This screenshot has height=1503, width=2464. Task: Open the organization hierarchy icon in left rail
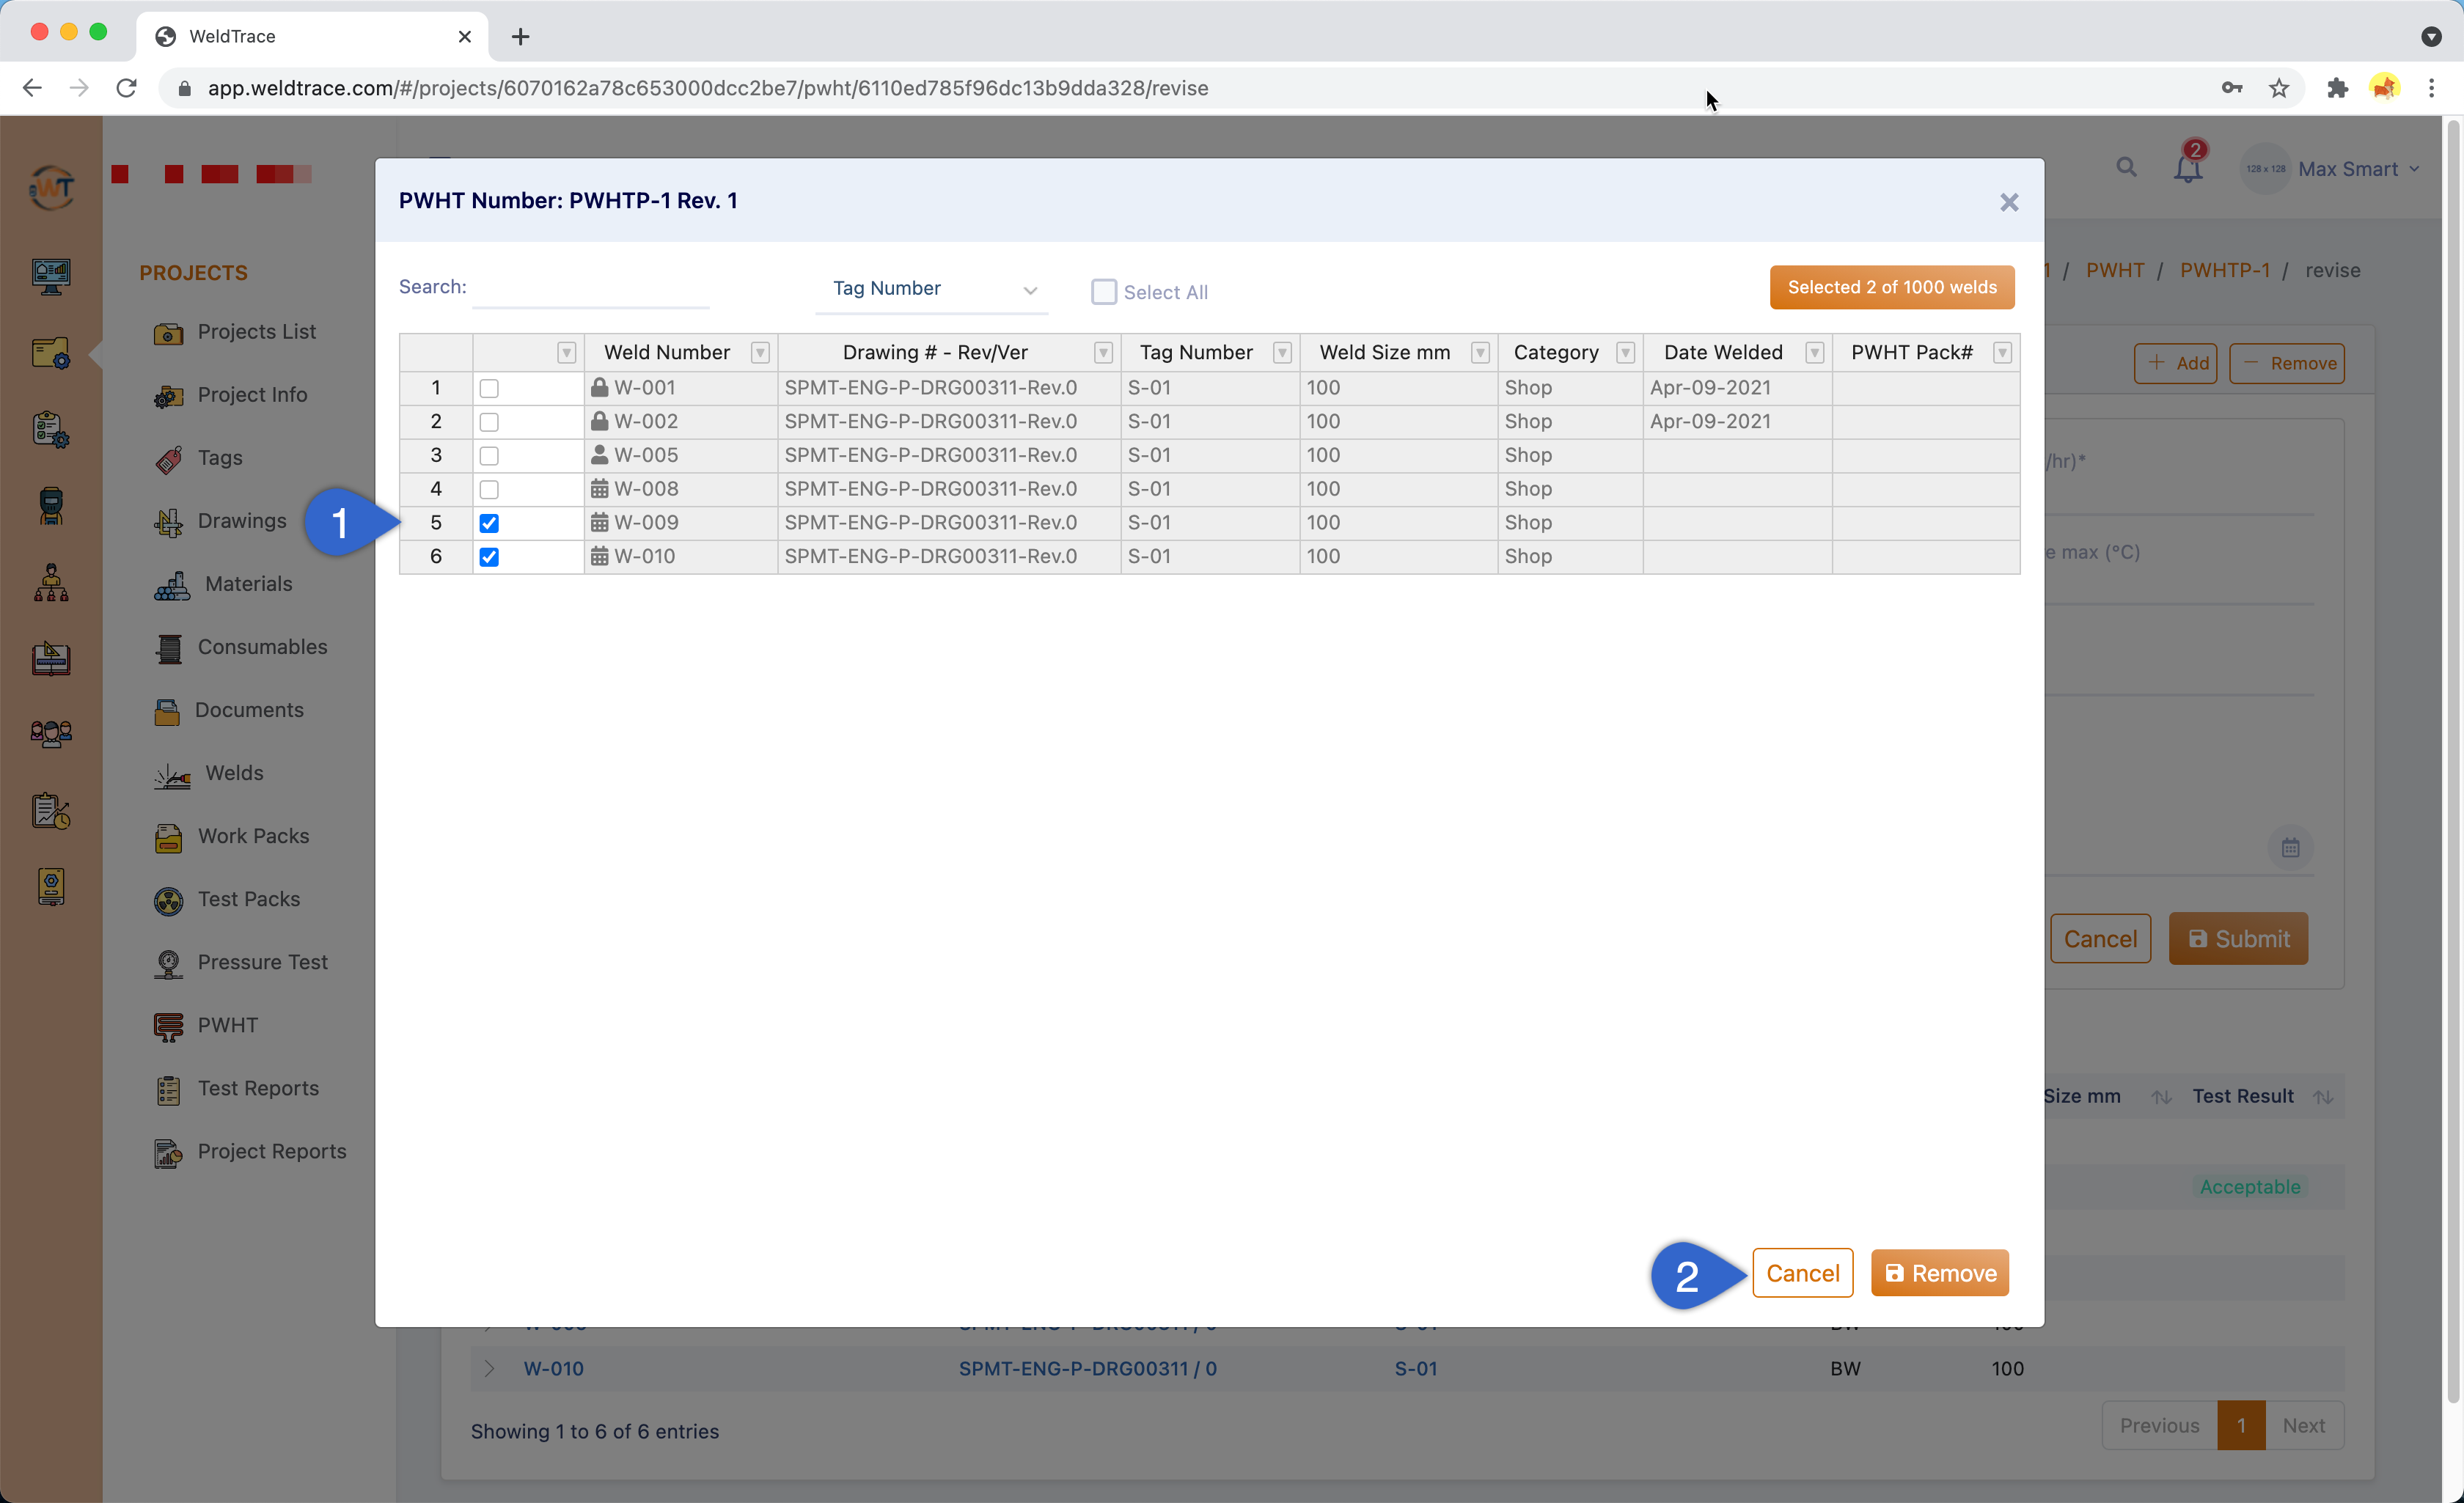pos(51,582)
